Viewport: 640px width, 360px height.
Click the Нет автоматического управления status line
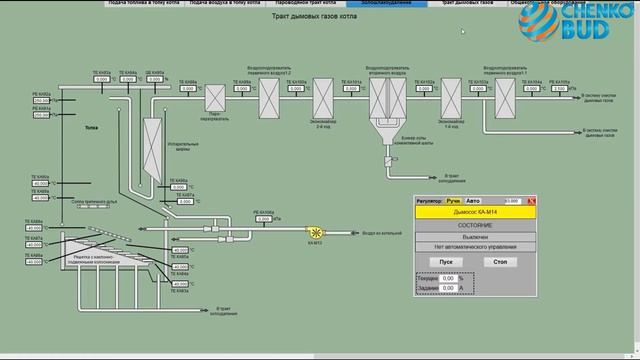pyautogui.click(x=475, y=247)
